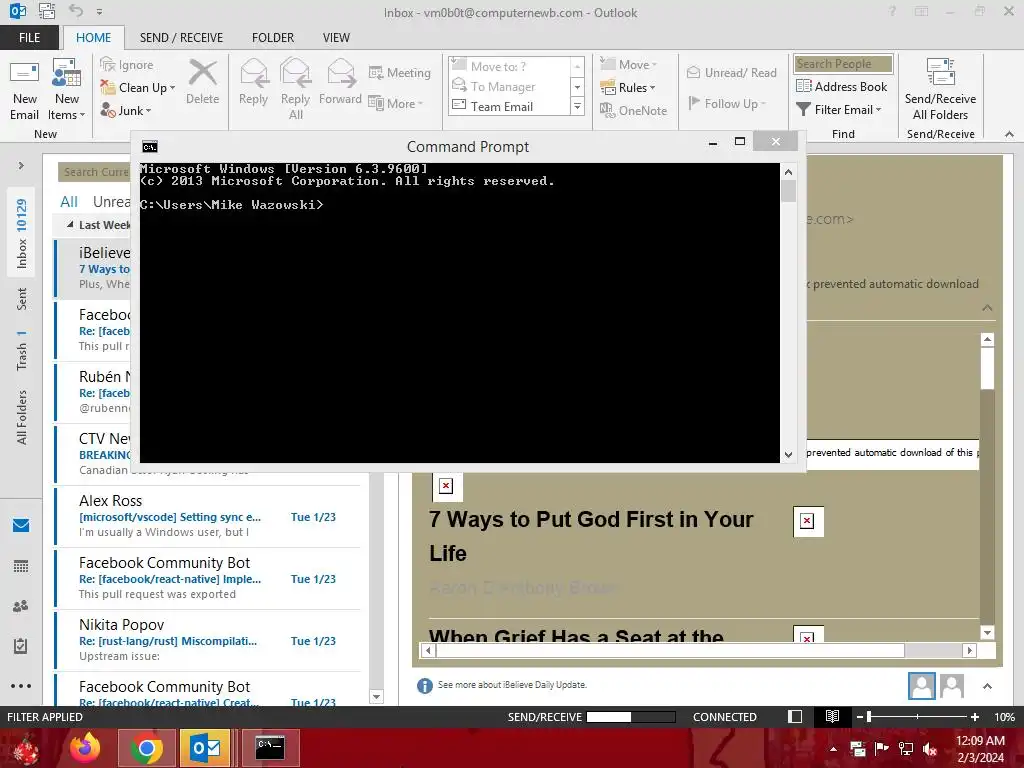Open the Junk dropdown menu

click(126, 110)
